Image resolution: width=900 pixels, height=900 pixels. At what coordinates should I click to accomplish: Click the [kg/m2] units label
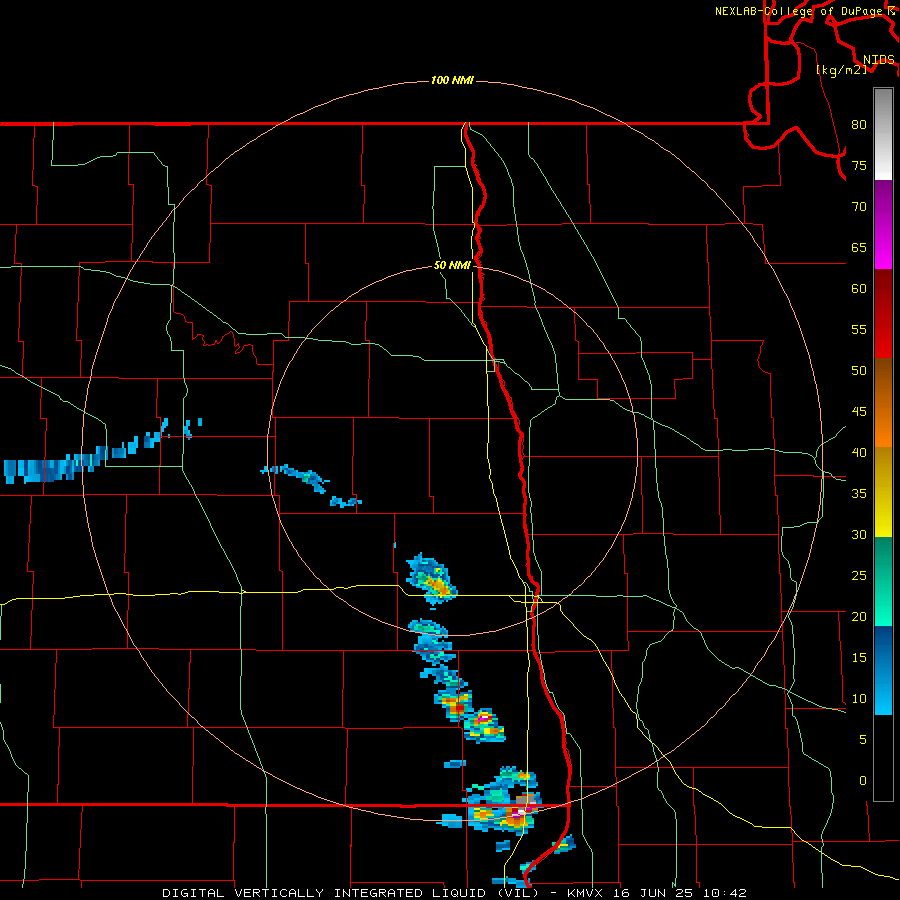[x=841, y=69]
